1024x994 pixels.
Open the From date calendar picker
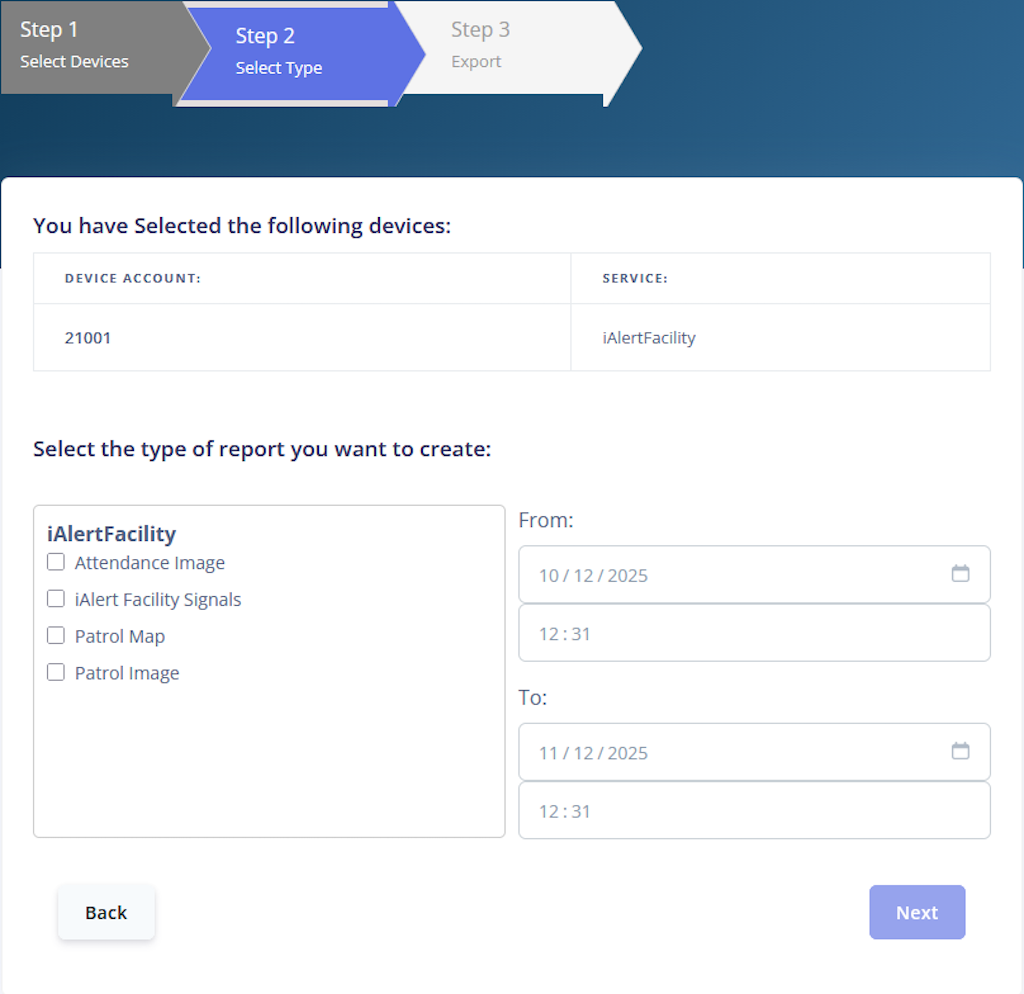coord(960,574)
